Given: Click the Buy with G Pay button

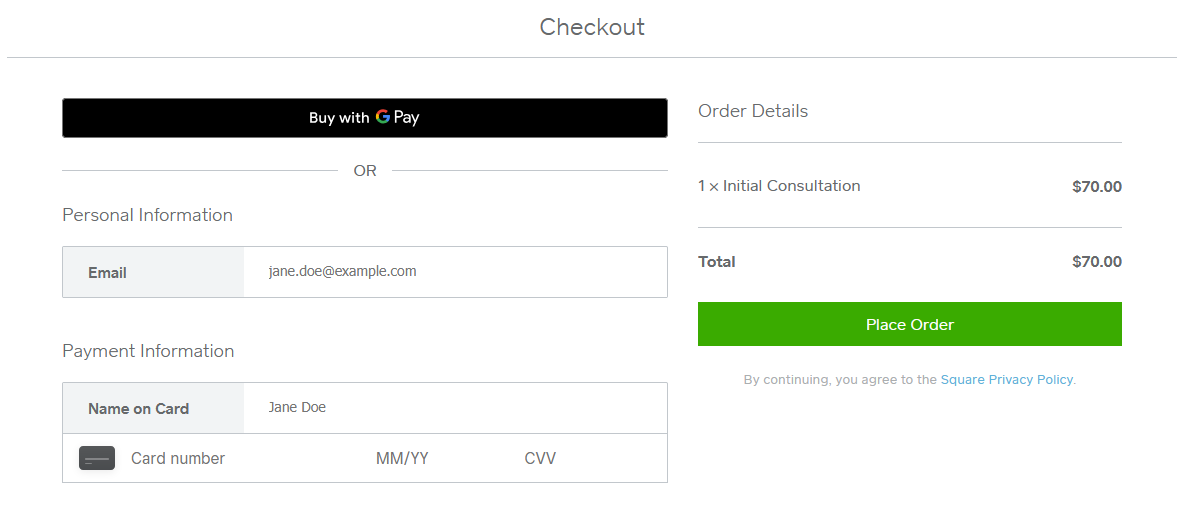Looking at the screenshot, I should (x=364, y=118).
